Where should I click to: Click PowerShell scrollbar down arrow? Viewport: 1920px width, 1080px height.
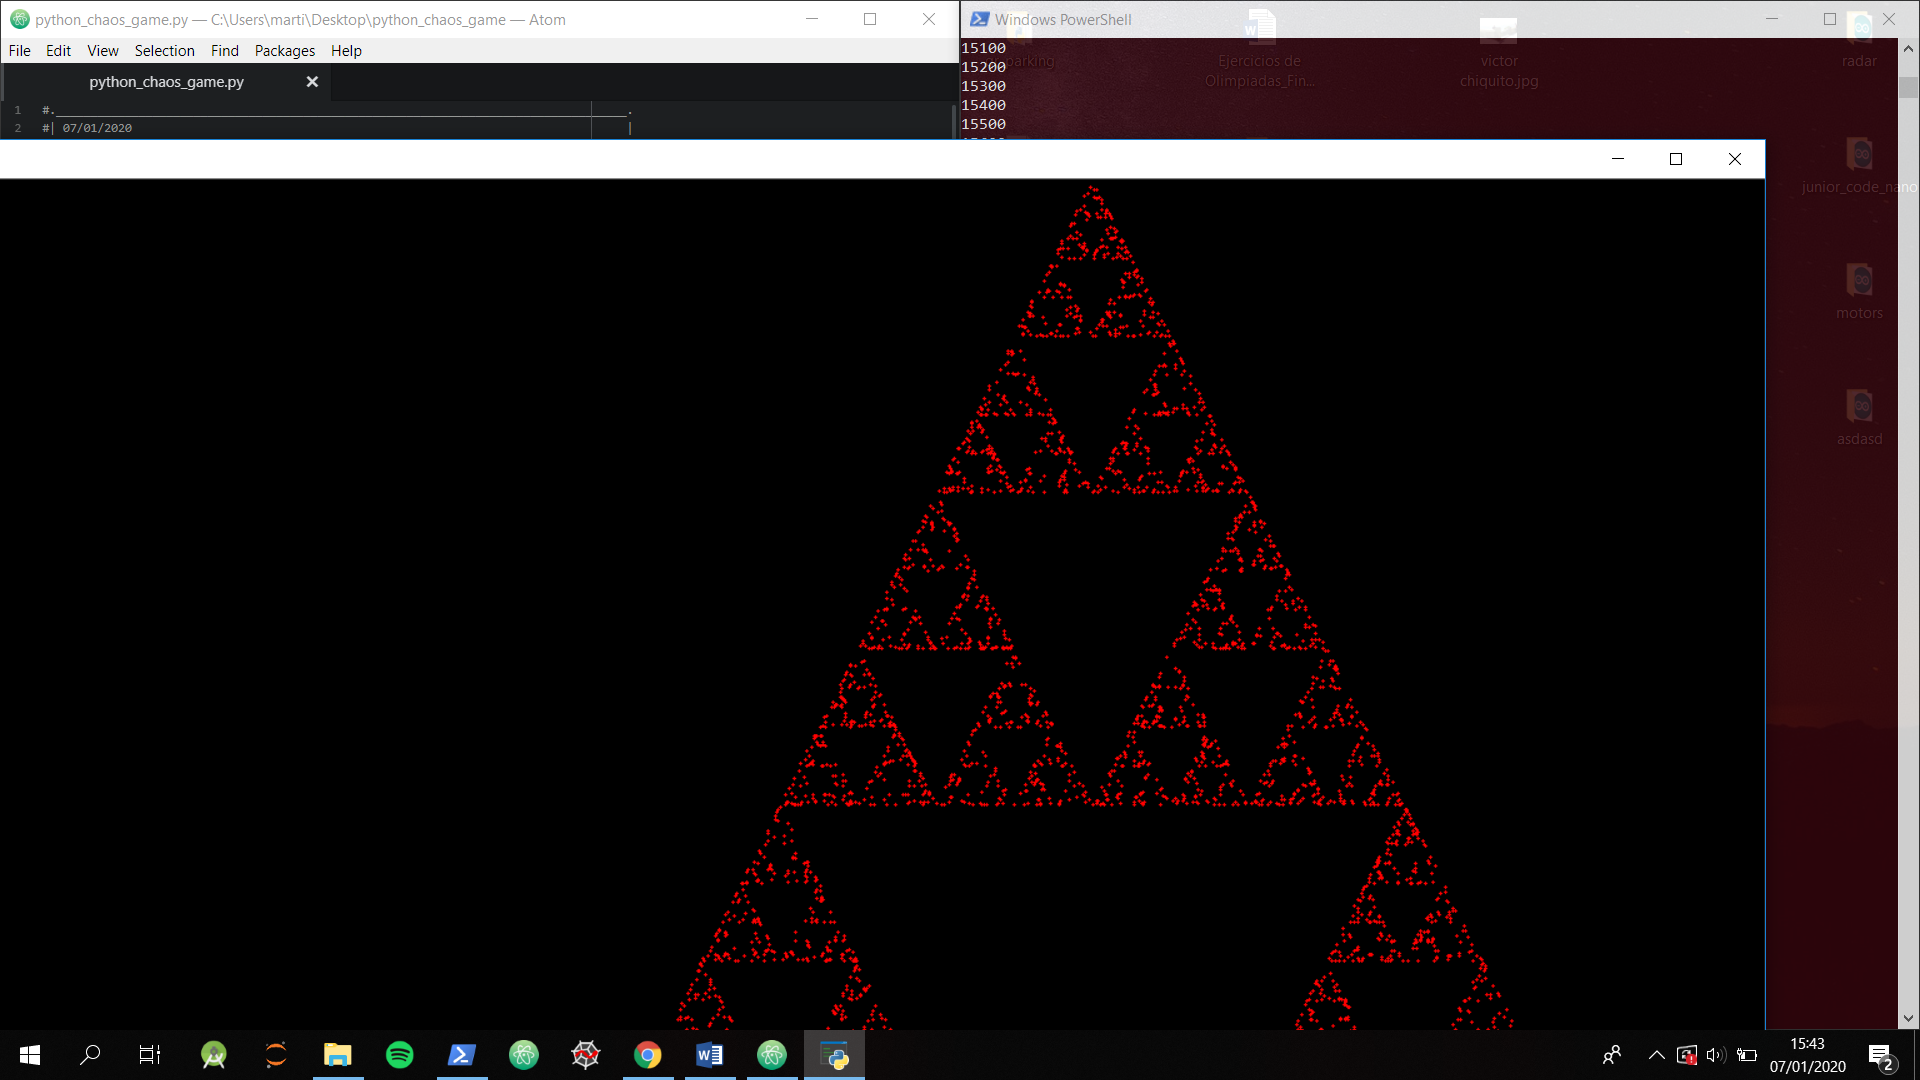[x=1908, y=1018]
